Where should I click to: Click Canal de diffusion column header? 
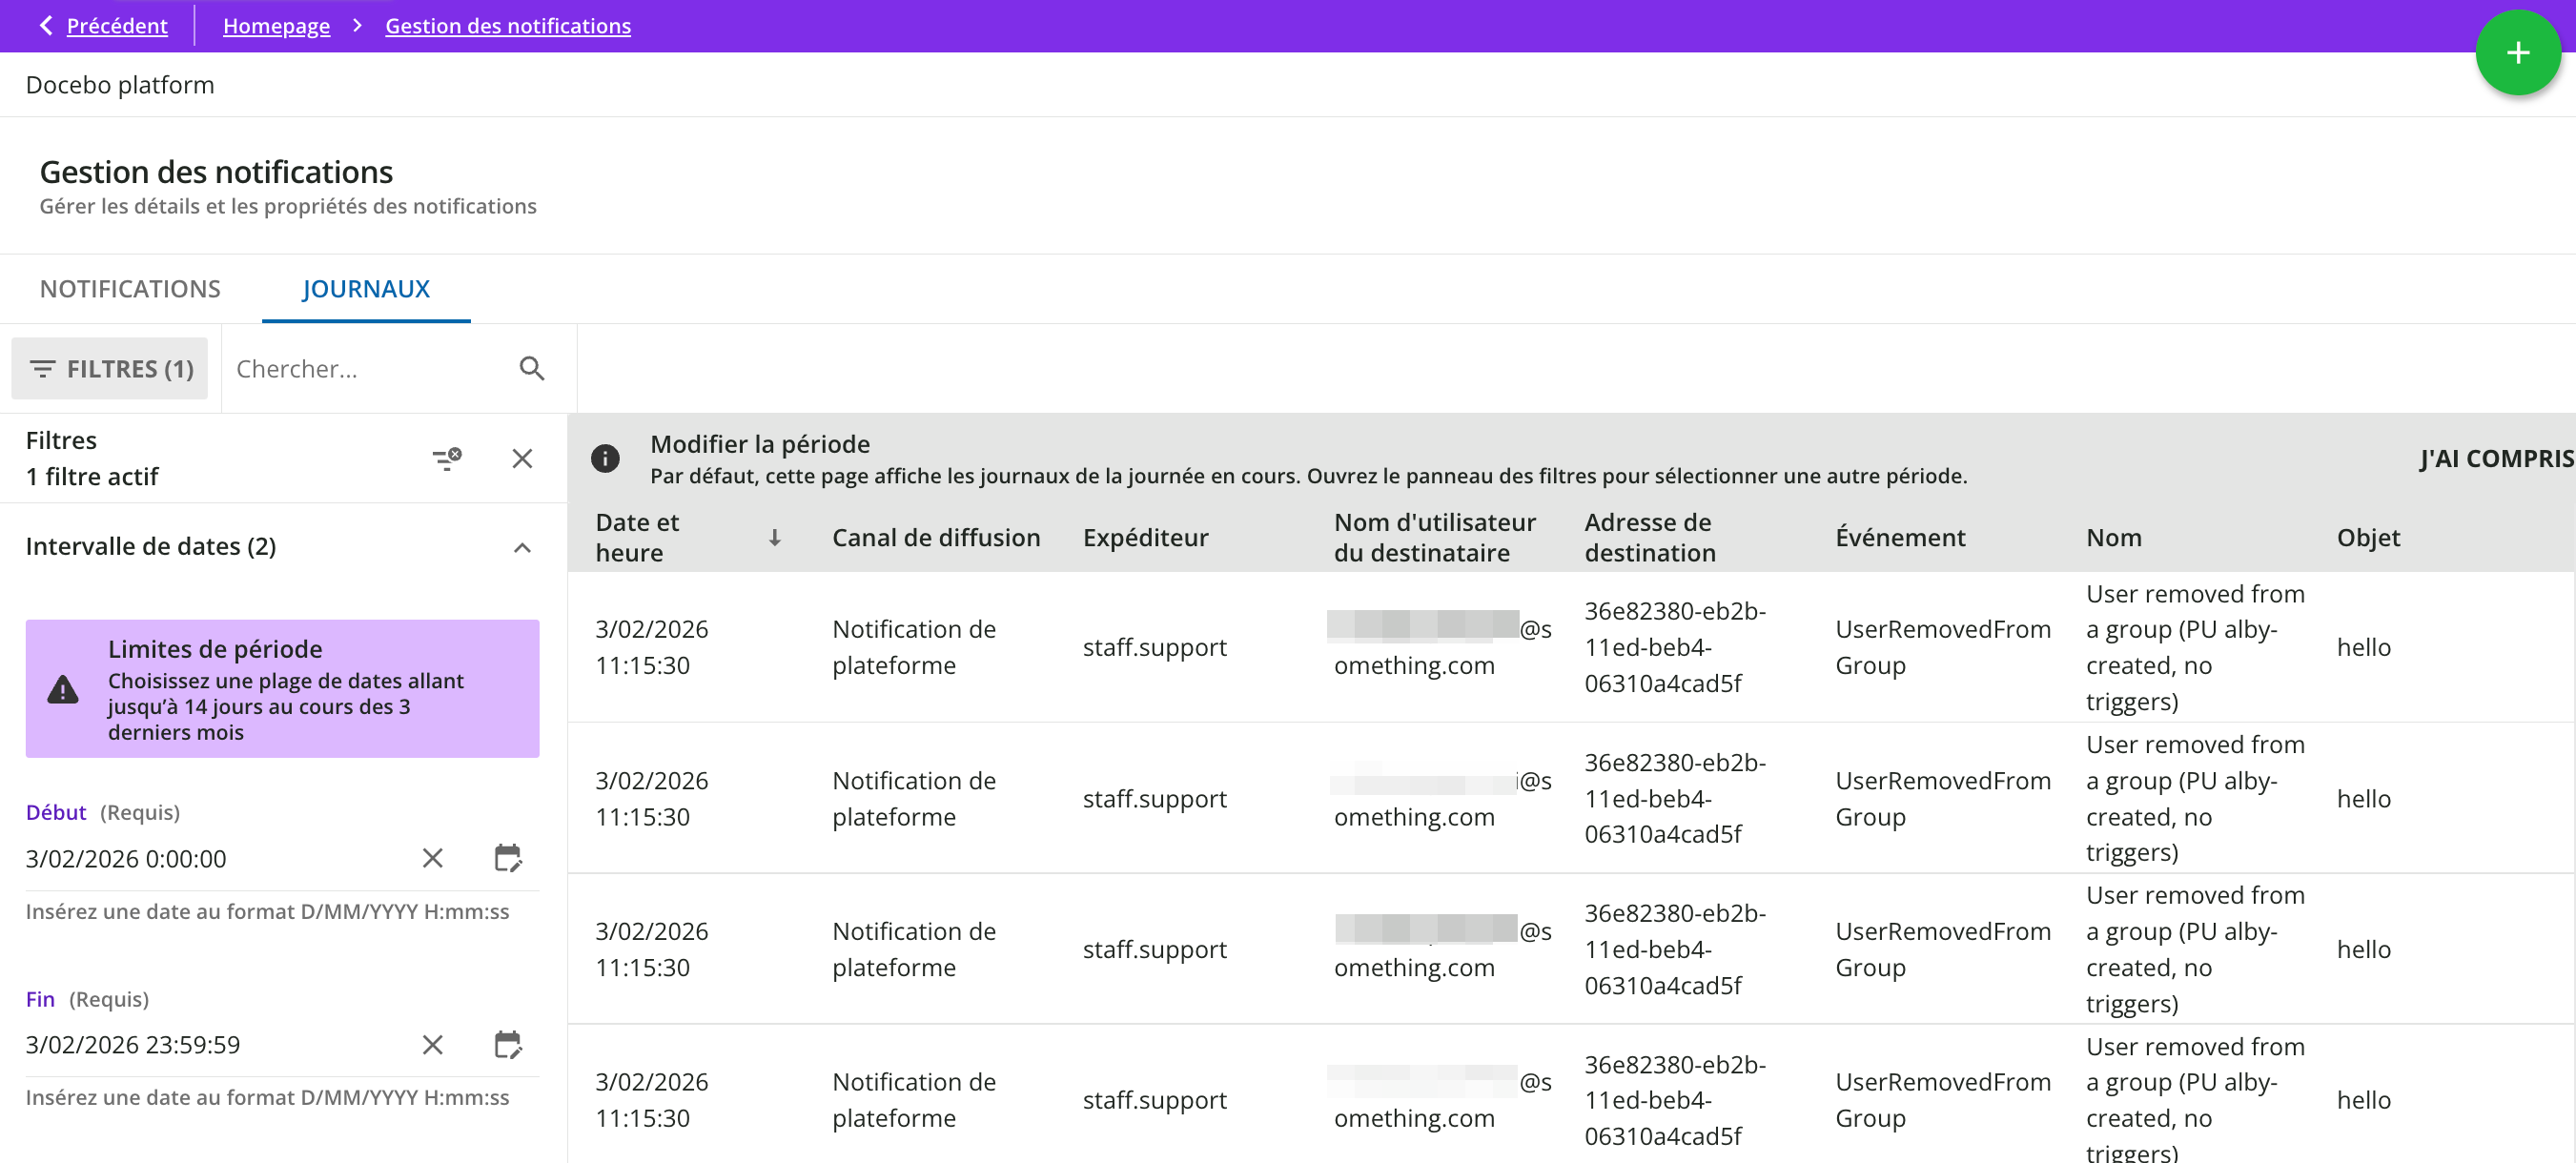pos(935,538)
